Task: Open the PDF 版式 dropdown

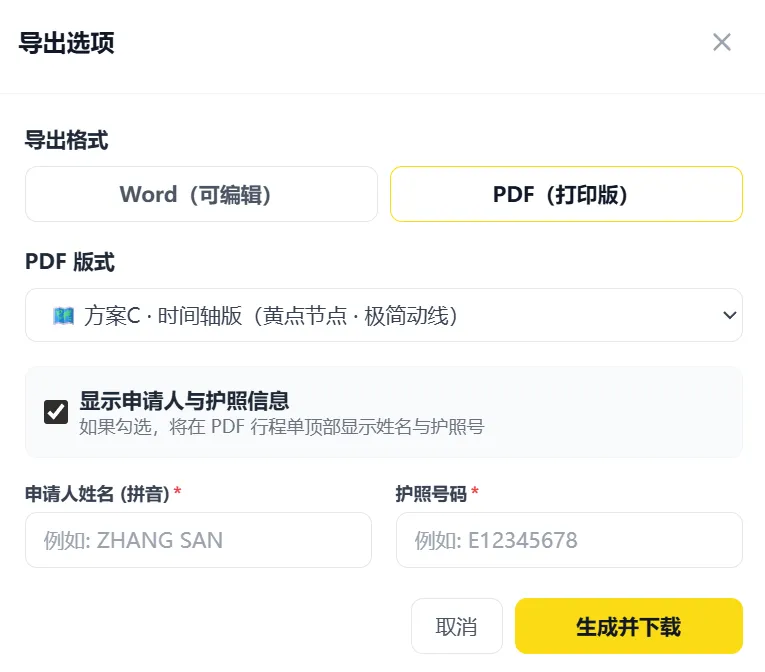Action: pyautogui.click(x=384, y=316)
